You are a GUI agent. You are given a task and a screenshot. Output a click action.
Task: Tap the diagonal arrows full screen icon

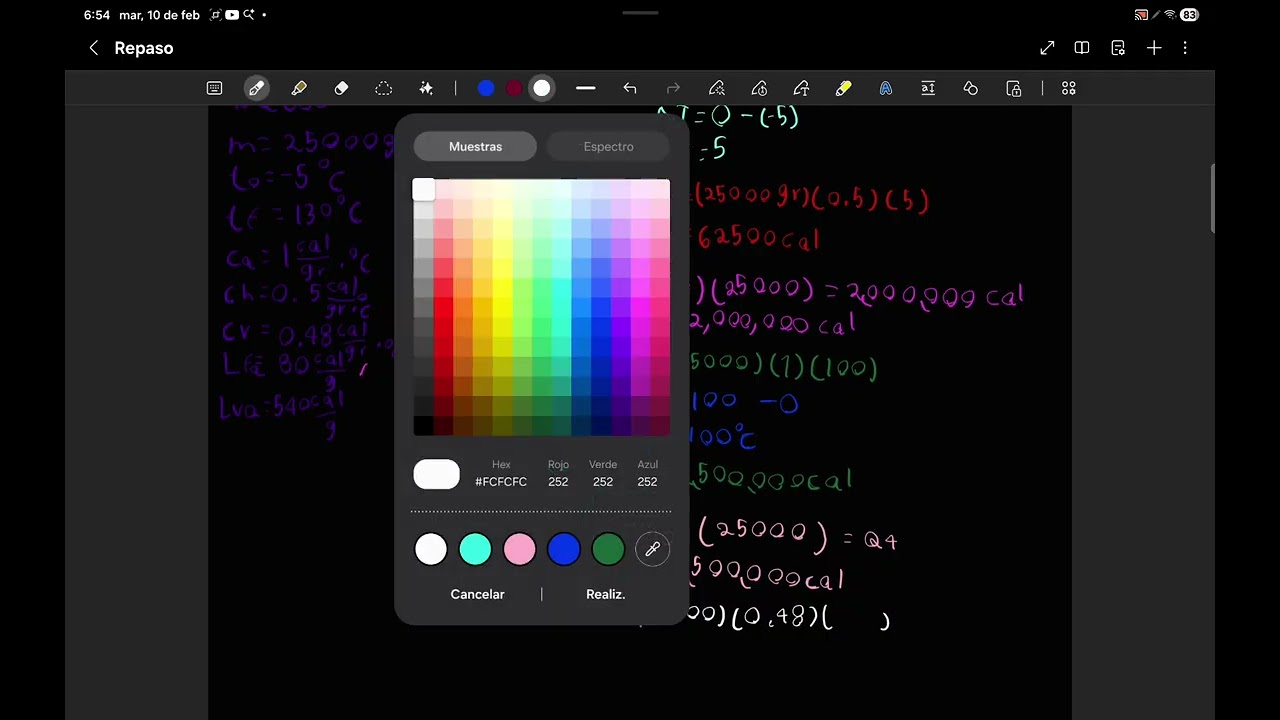click(x=1047, y=48)
